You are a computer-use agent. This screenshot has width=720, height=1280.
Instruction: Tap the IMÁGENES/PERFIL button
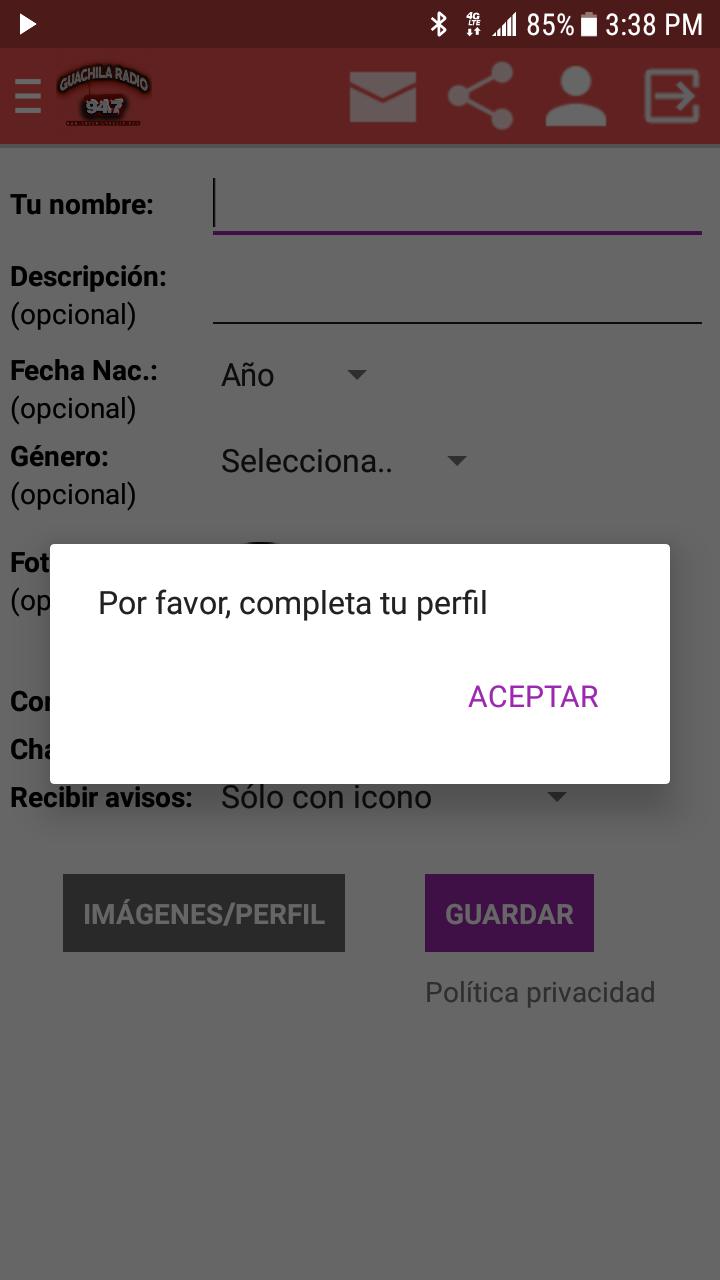pos(204,913)
